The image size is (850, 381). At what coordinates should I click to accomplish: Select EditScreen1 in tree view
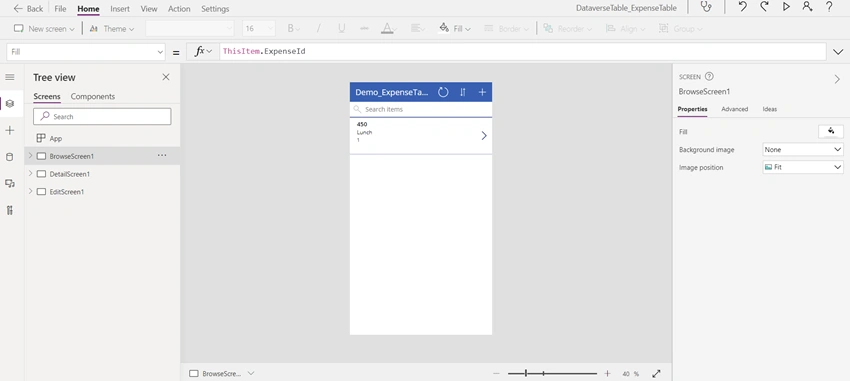pos(67,192)
